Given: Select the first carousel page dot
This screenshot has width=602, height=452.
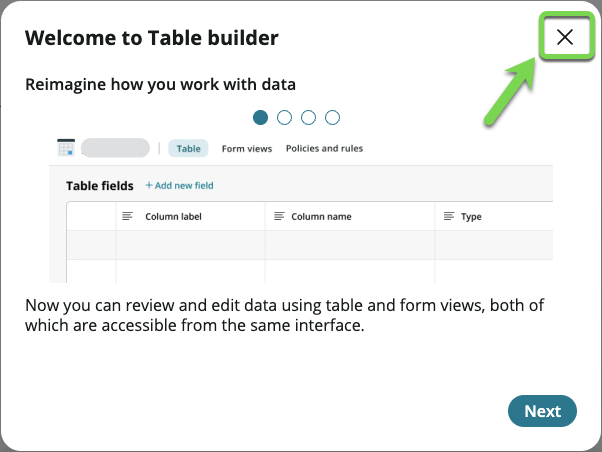Looking at the screenshot, I should pyautogui.click(x=261, y=118).
